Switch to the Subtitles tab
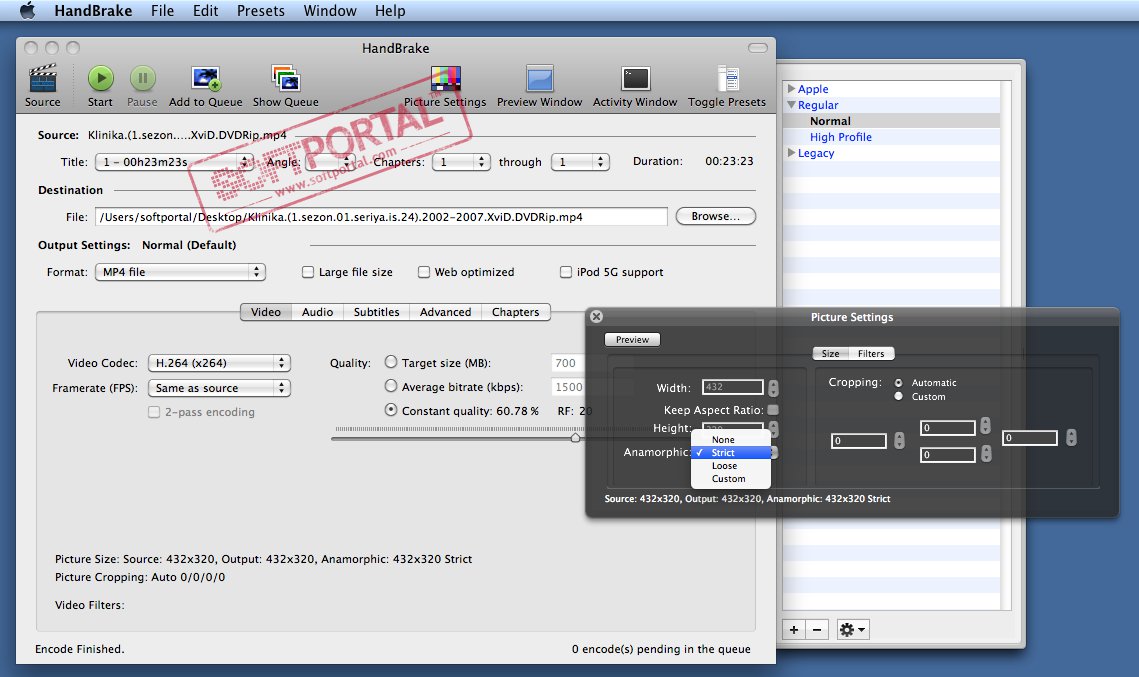This screenshot has width=1139, height=677. 376,312
